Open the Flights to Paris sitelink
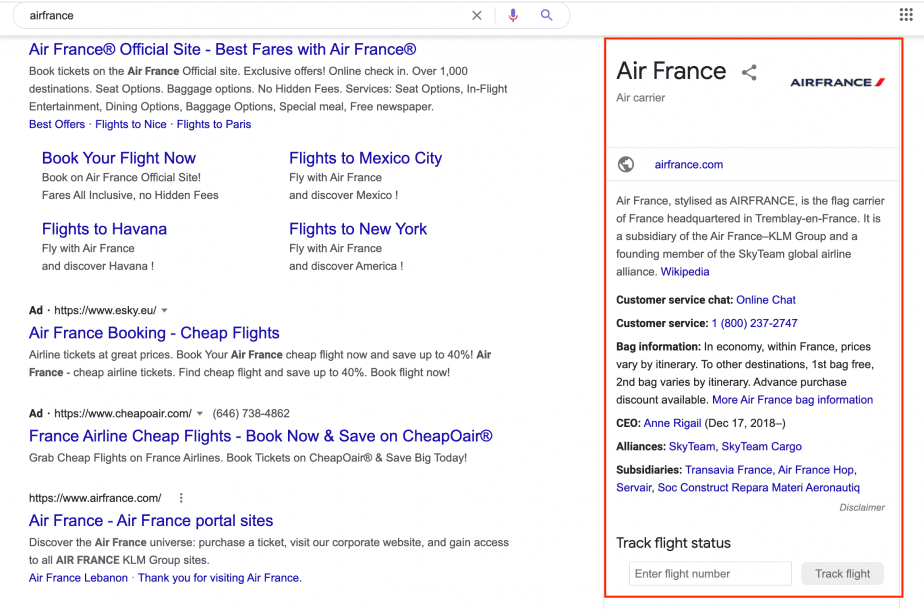The height and width of the screenshot is (609, 924). click(x=214, y=124)
